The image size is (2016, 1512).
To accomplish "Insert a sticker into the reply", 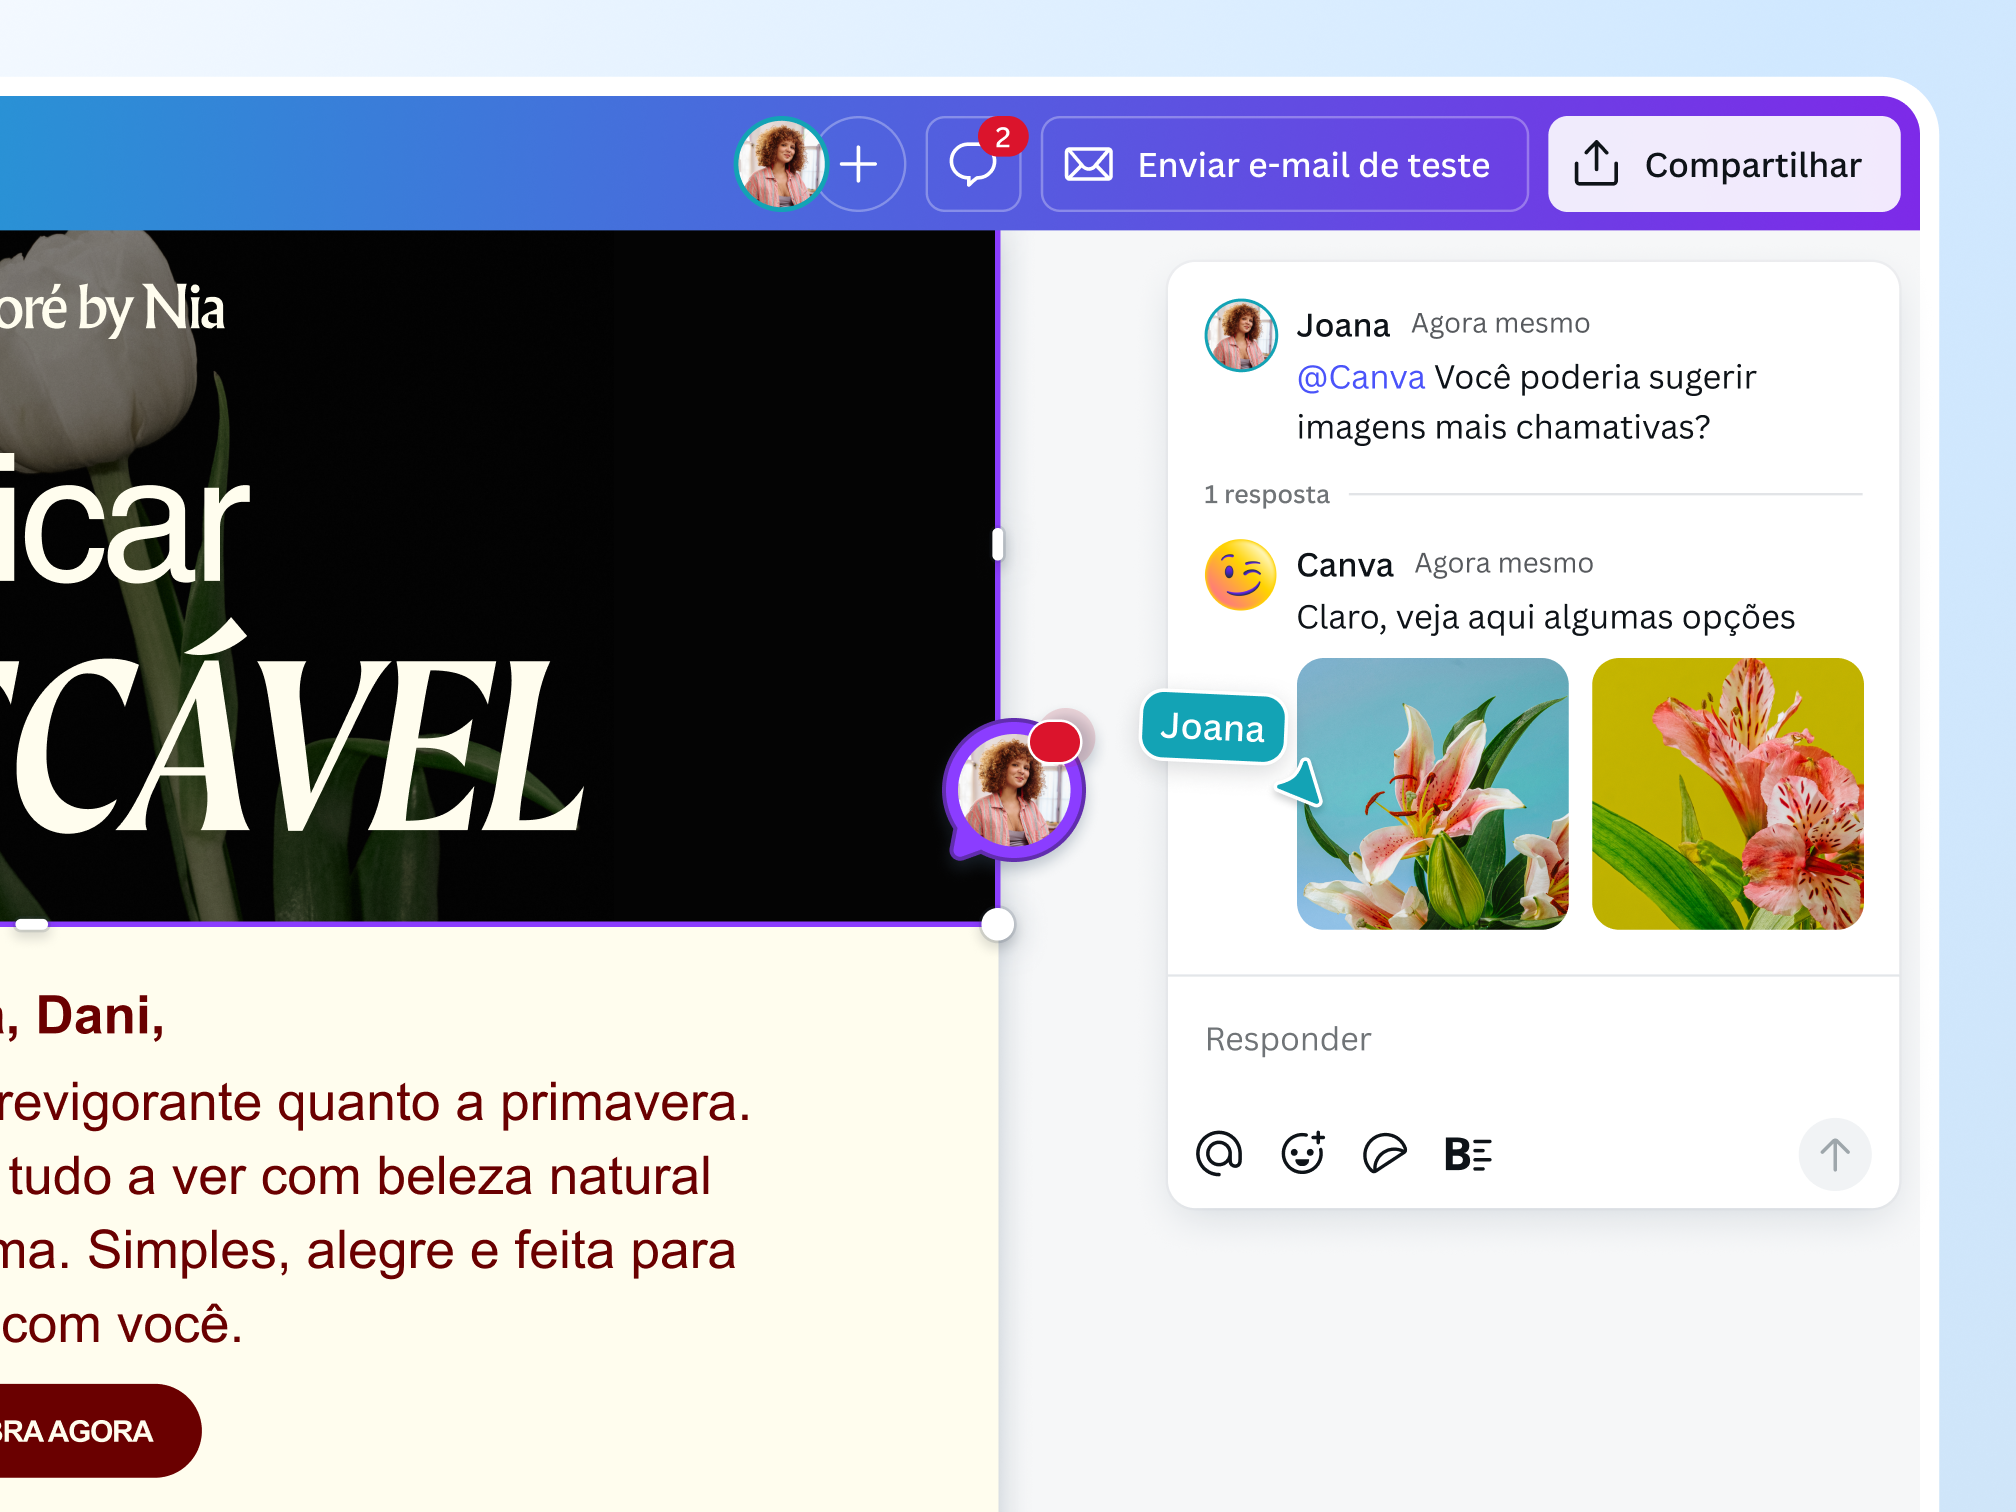I will click(x=1385, y=1154).
